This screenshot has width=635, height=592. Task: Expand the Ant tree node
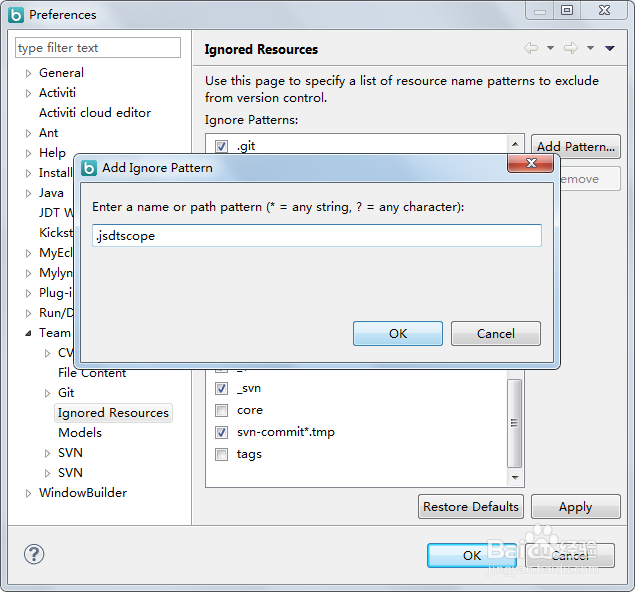click(28, 133)
